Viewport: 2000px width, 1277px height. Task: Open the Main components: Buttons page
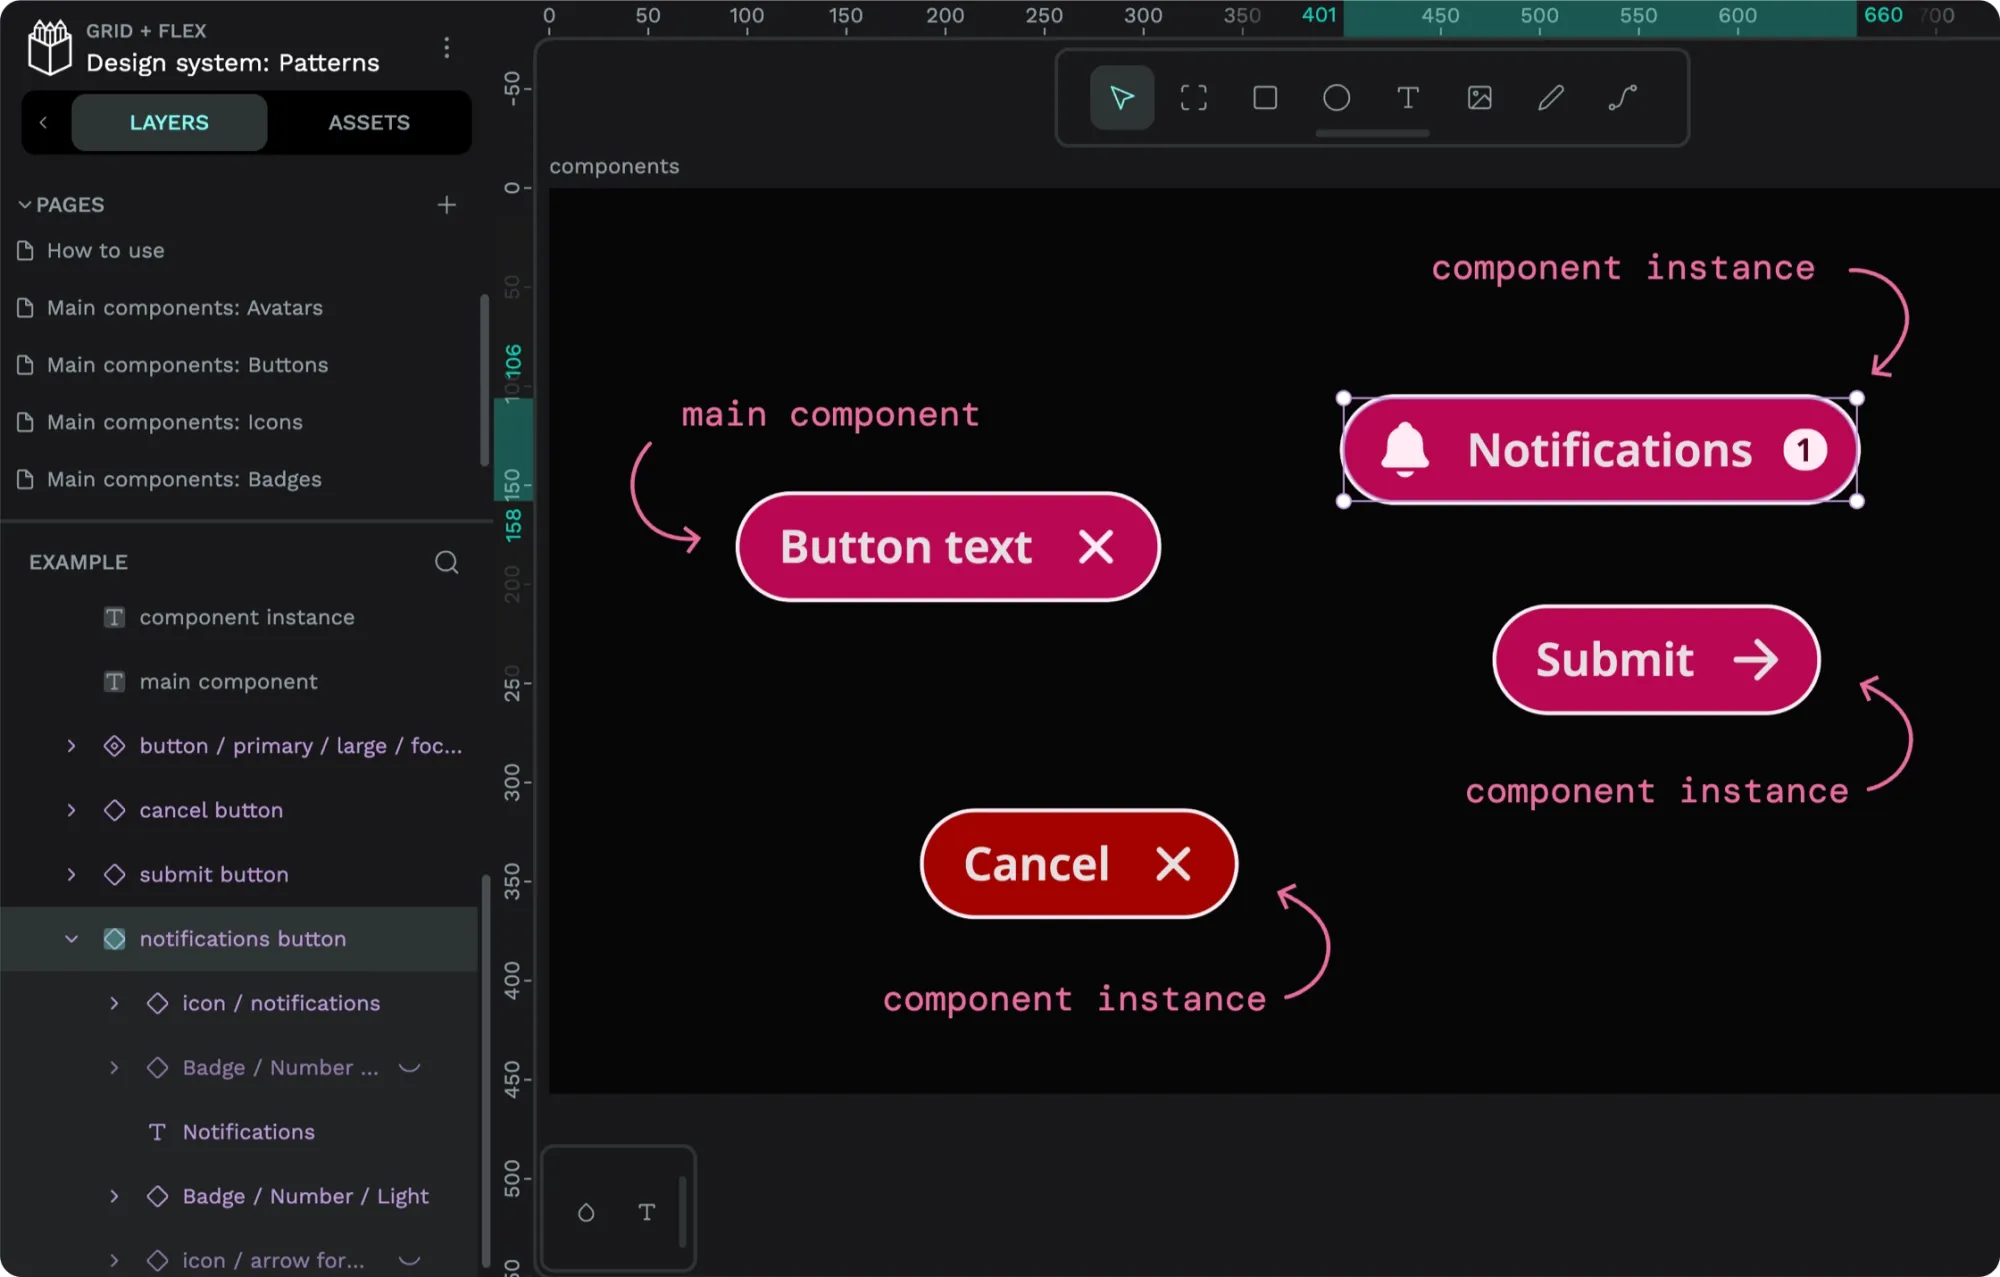(185, 363)
